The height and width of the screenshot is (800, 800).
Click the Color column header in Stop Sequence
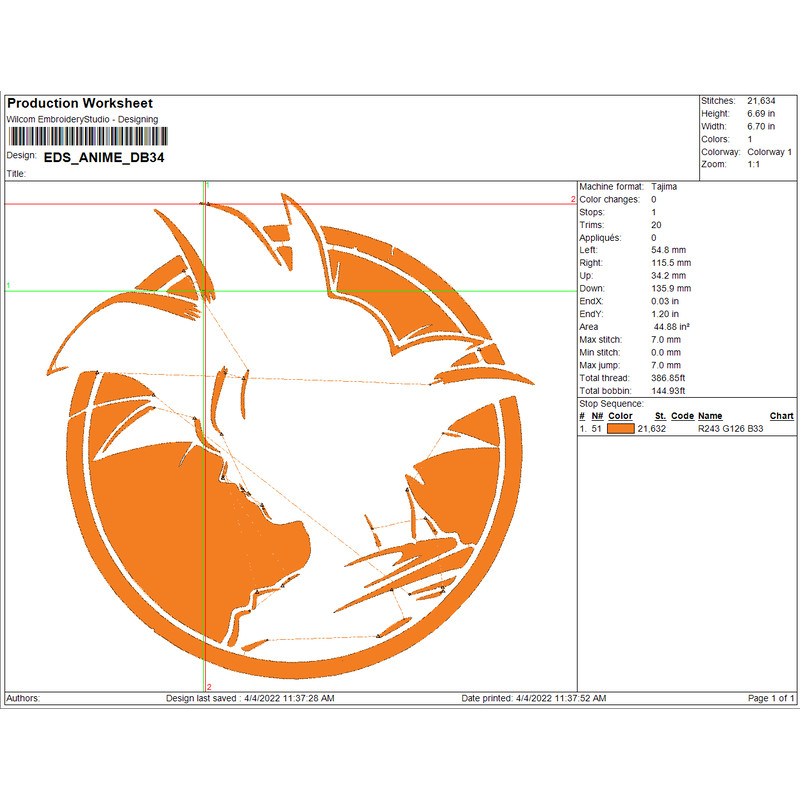click(x=620, y=416)
